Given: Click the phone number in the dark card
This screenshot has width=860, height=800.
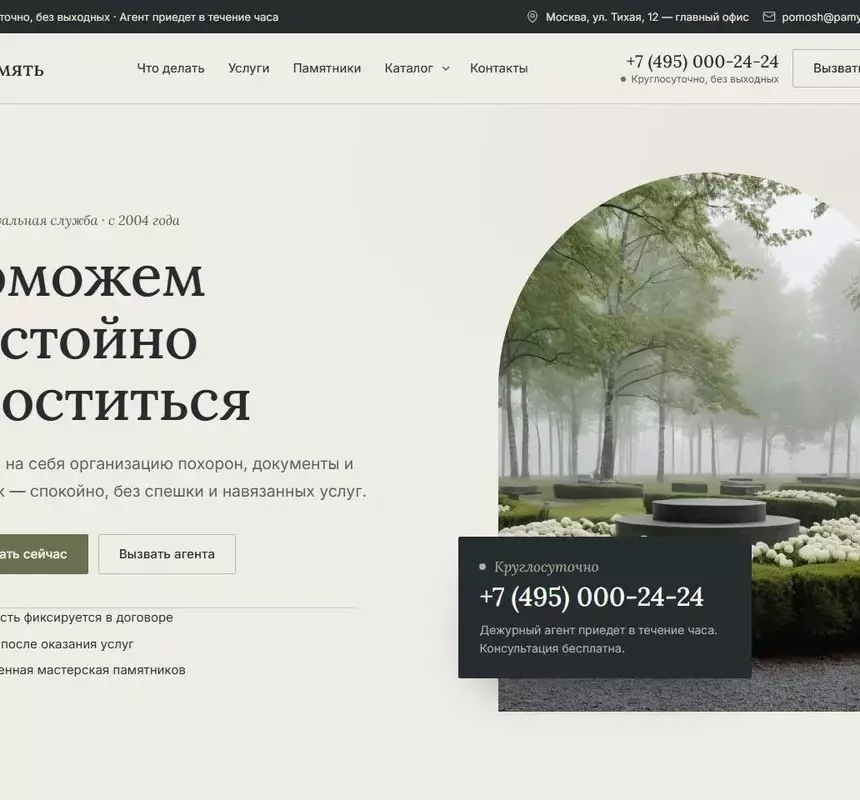Looking at the screenshot, I should (591, 597).
